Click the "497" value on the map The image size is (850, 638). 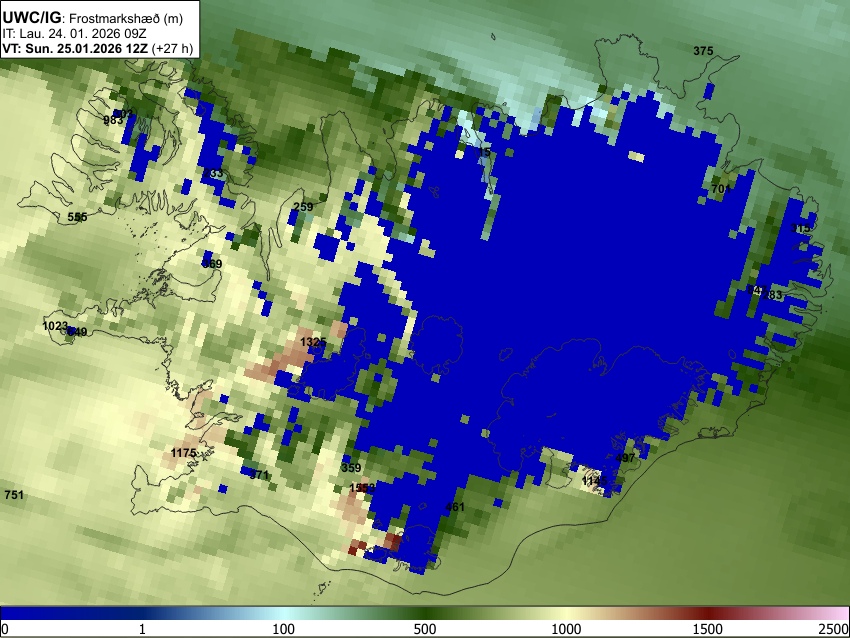pyautogui.click(x=625, y=458)
